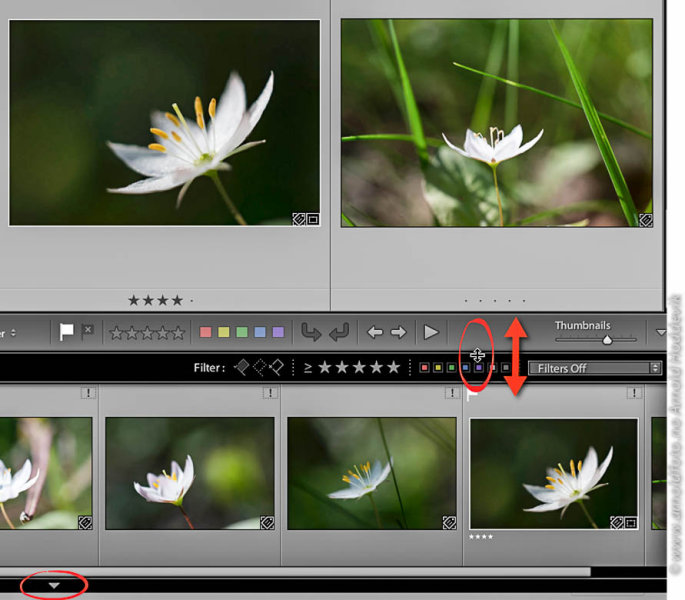This screenshot has width=685, height=600.
Task: Click the keyword badge on the left compare image
Action: 299,219
